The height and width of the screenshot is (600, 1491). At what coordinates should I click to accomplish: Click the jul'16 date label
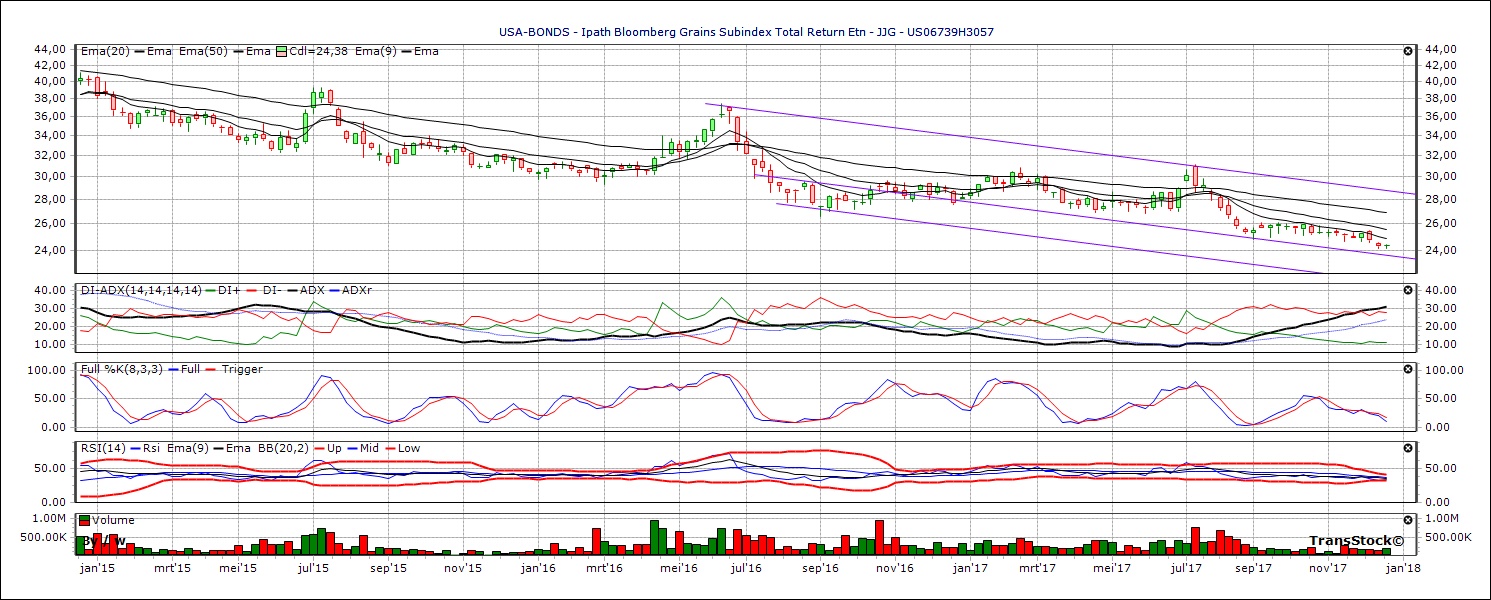(x=746, y=568)
